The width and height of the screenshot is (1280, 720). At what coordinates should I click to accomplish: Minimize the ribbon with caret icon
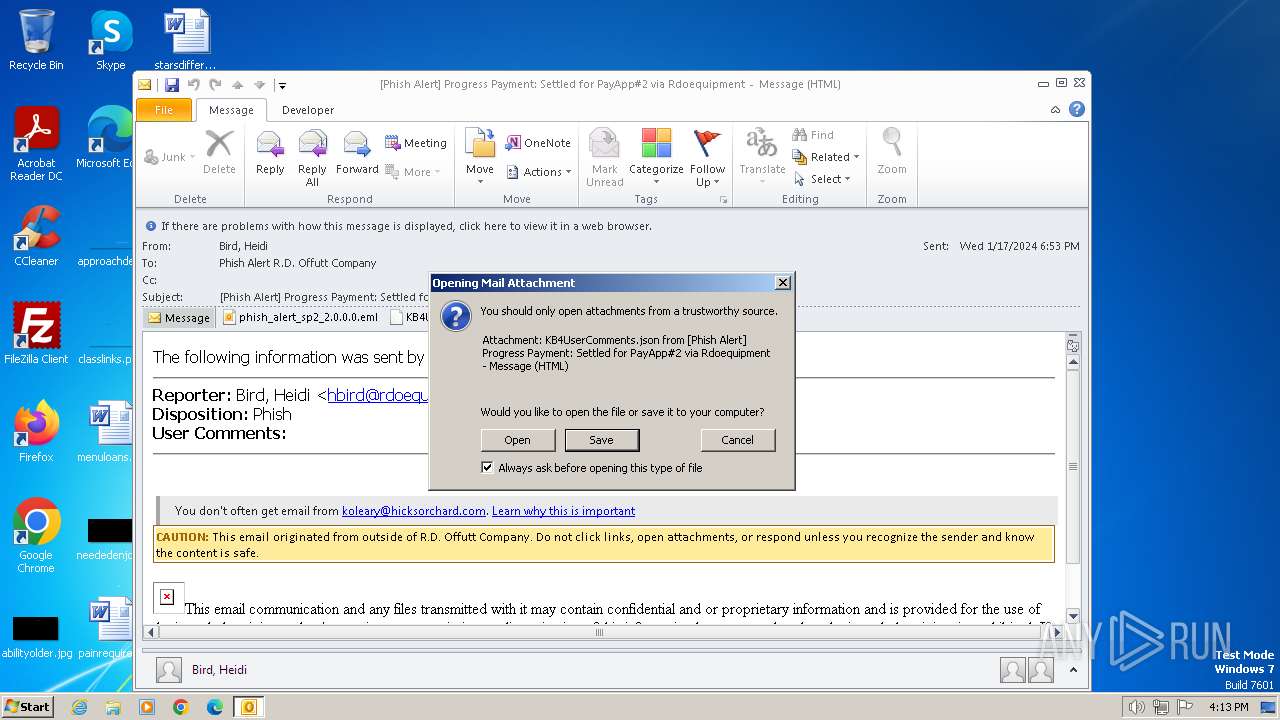pyautogui.click(x=1056, y=110)
